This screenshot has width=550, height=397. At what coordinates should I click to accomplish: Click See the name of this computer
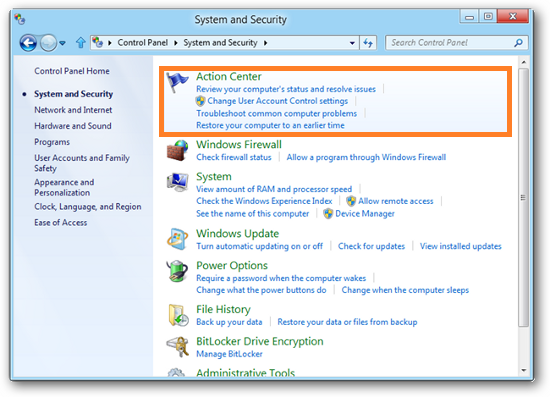pyautogui.click(x=253, y=214)
